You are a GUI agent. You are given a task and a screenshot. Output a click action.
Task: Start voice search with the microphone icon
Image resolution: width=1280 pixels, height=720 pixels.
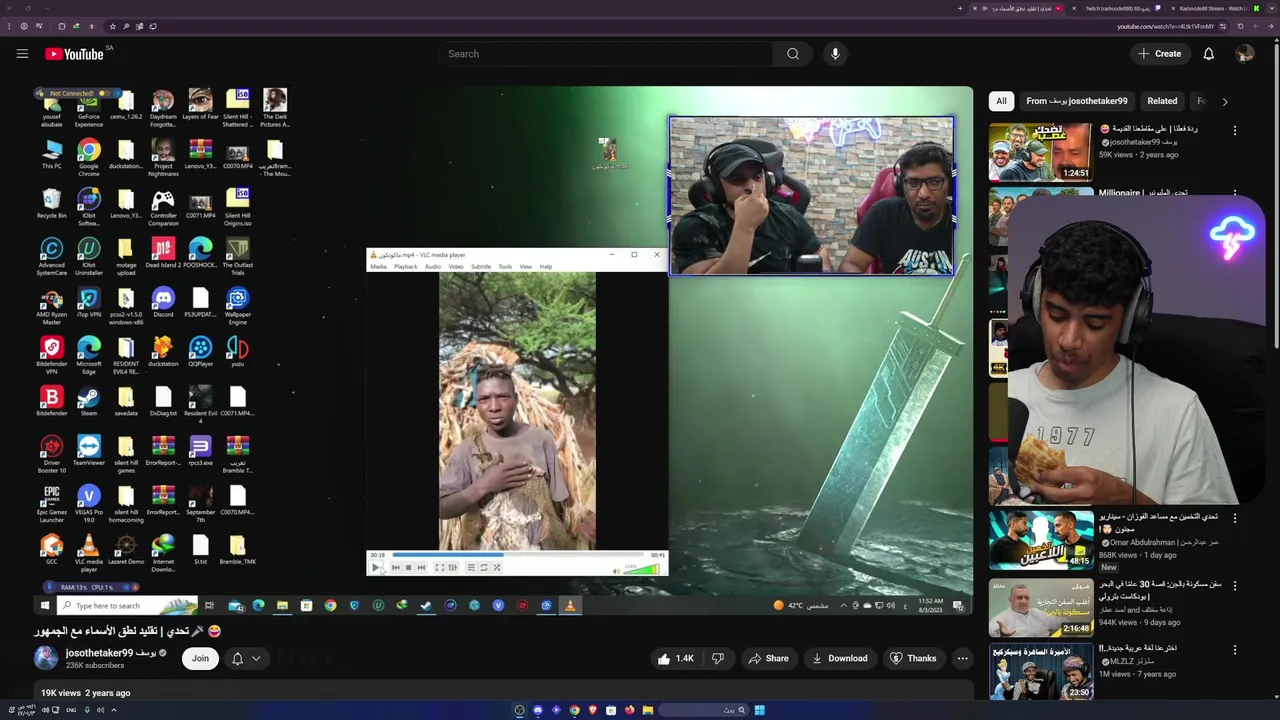coord(835,54)
